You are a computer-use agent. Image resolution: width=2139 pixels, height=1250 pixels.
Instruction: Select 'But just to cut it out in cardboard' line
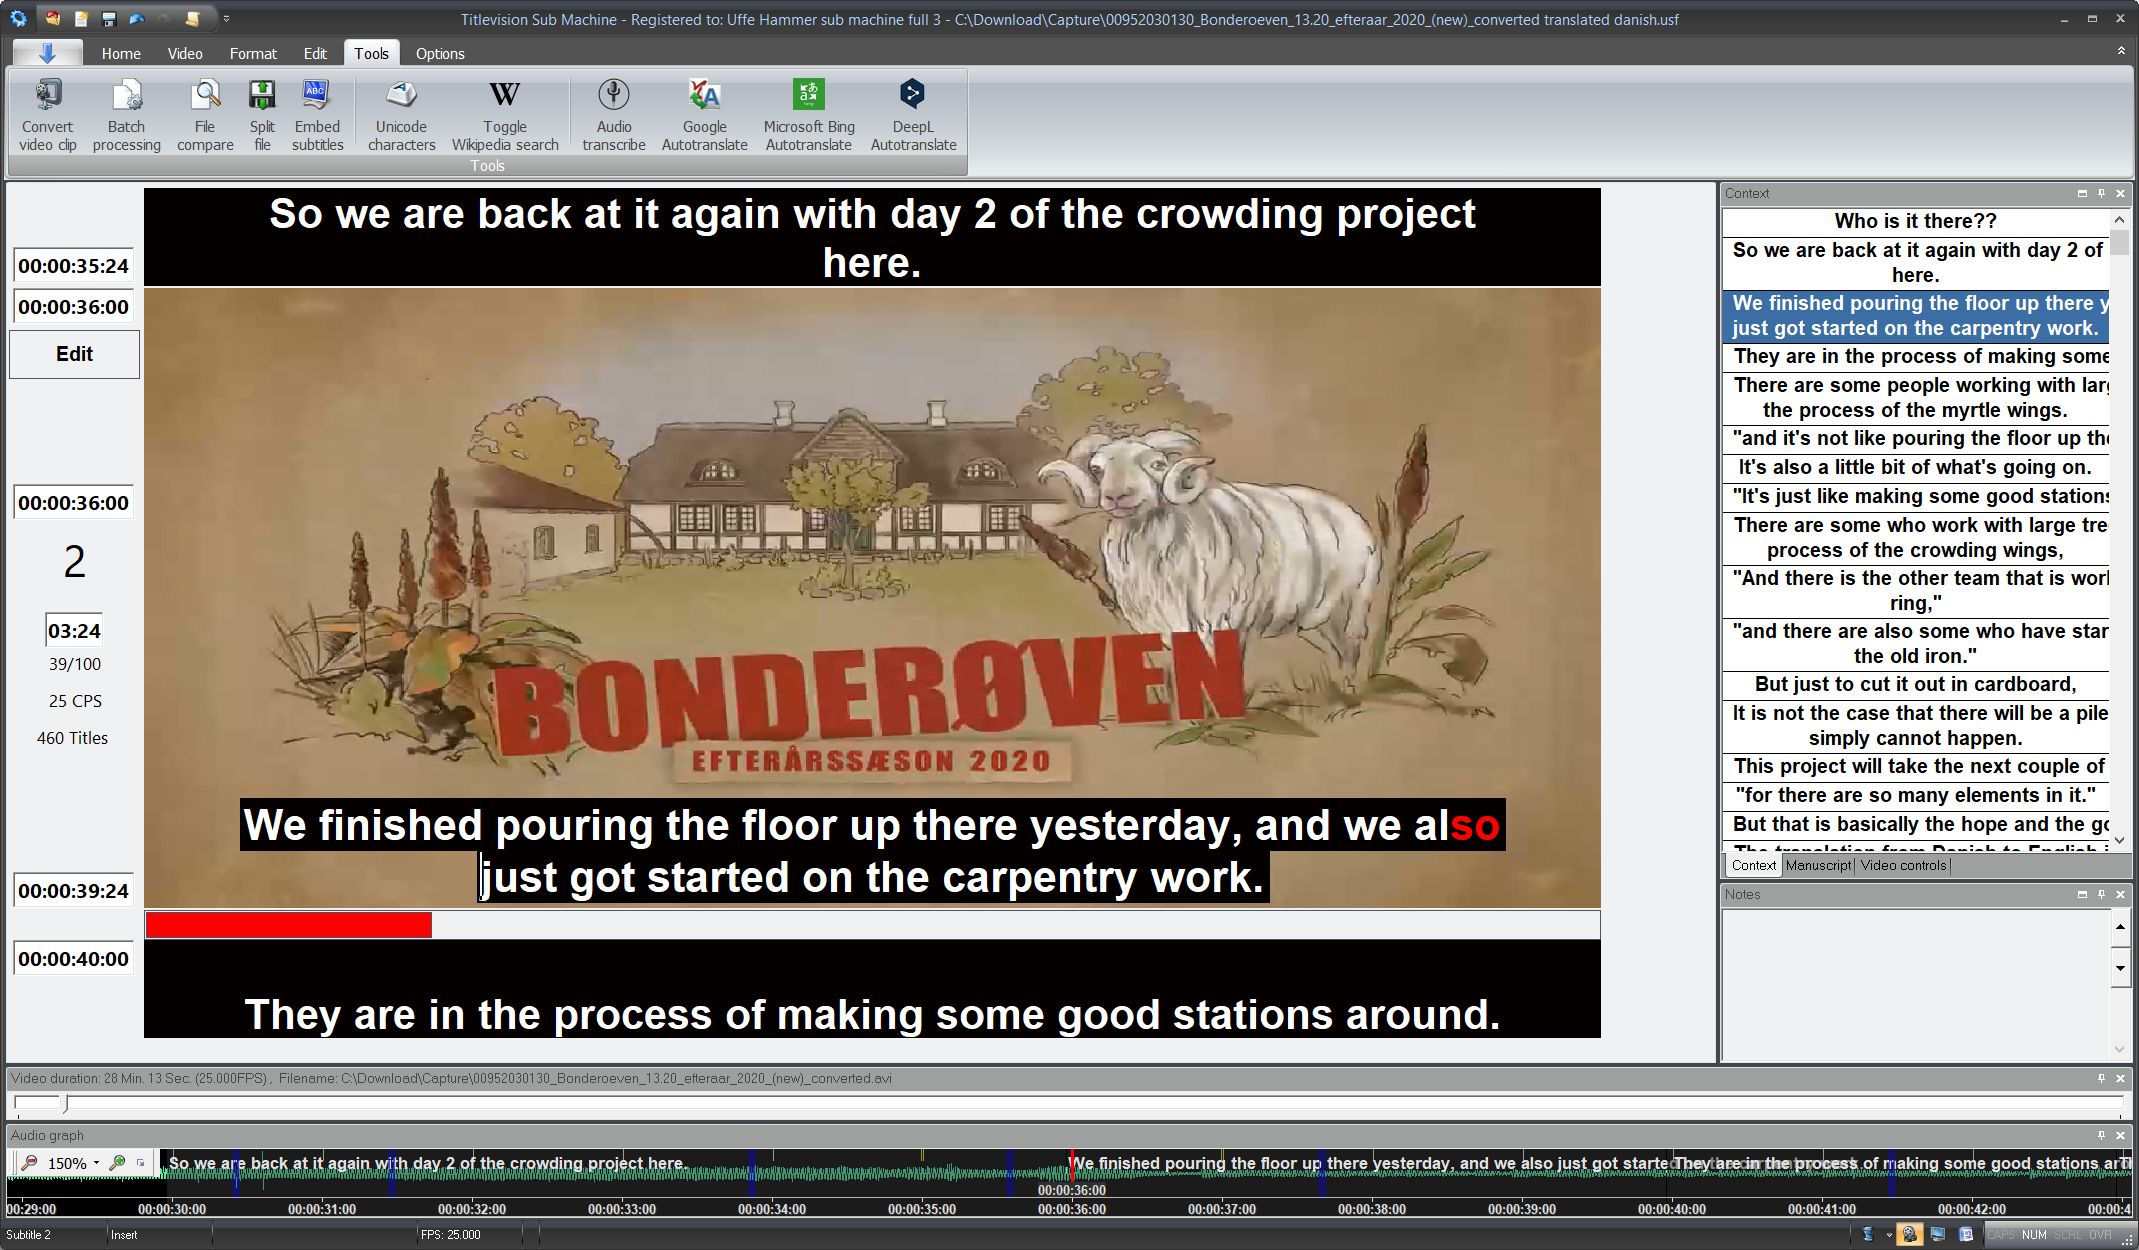1914,685
